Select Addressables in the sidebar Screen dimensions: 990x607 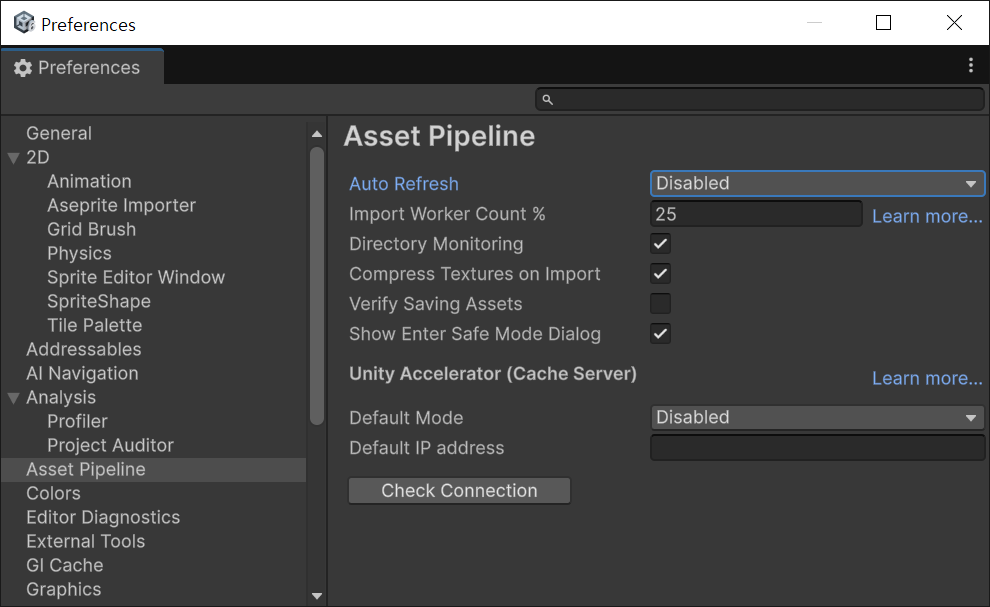83,349
